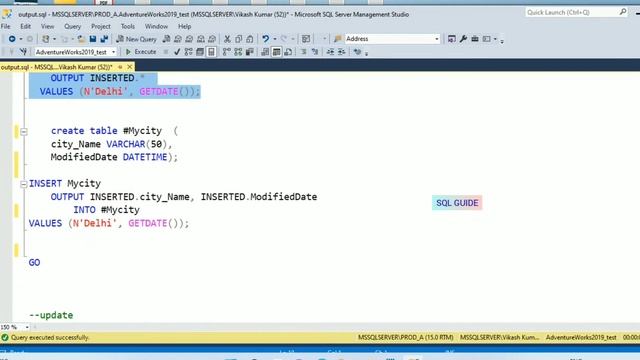Select the output.sql document tab
This screenshot has height=360, width=640.
56,67
